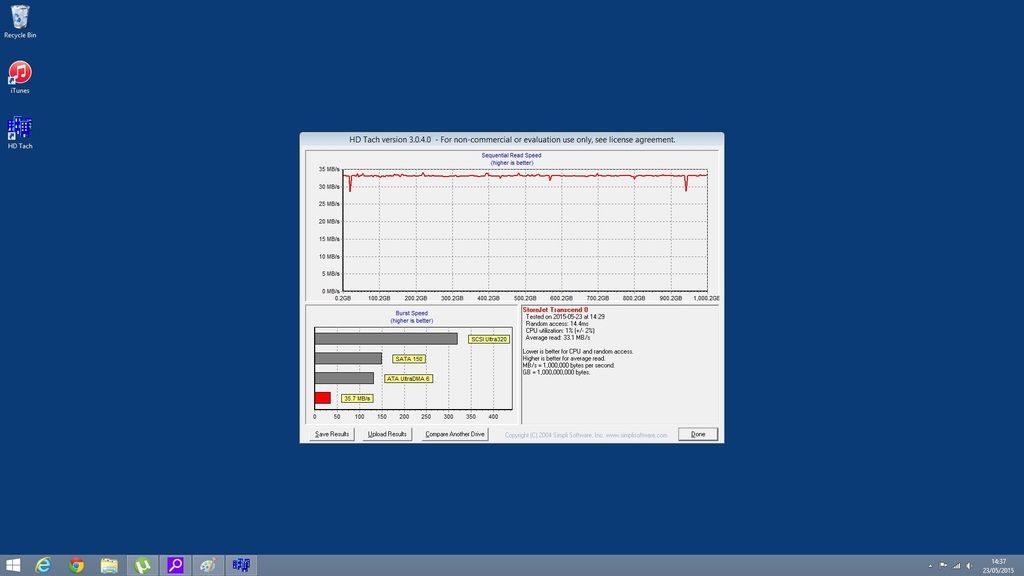1024x576 pixels.
Task: Select the HD Tach taskbar button
Action: [x=241, y=566]
